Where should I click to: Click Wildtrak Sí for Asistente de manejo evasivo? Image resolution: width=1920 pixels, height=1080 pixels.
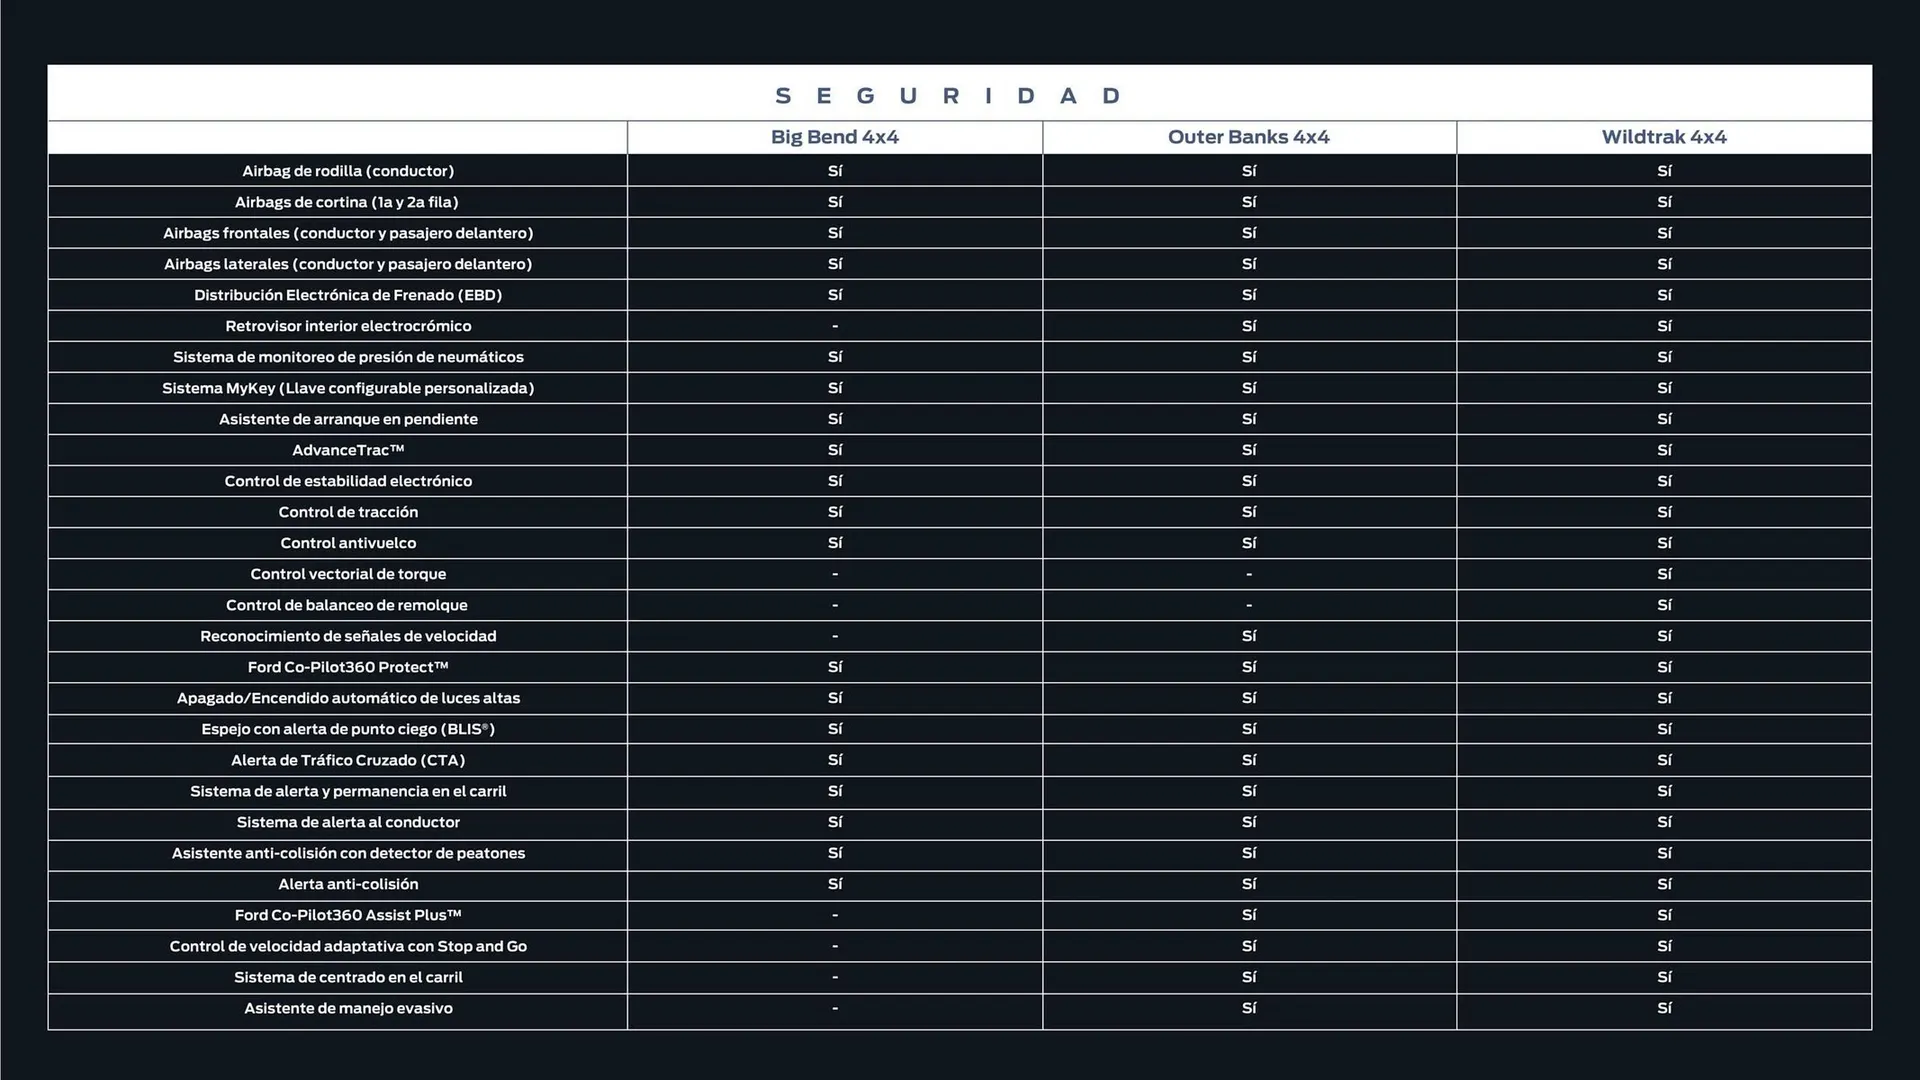pyautogui.click(x=1664, y=1008)
